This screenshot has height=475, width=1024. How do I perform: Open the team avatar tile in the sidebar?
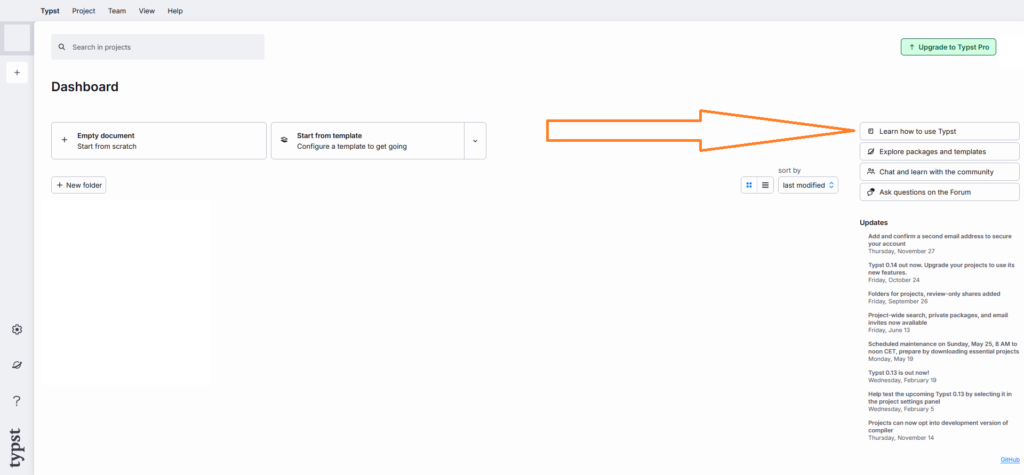17,38
